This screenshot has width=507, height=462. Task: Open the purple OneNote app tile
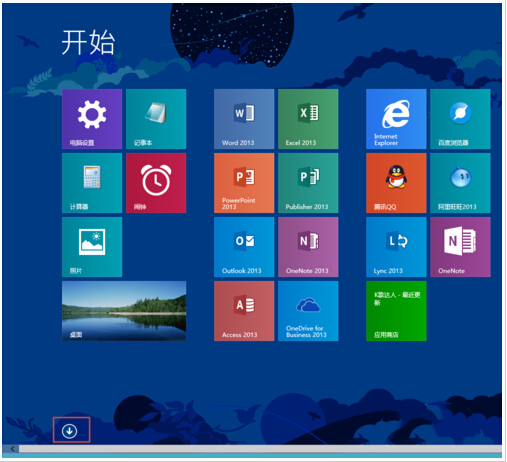460,247
